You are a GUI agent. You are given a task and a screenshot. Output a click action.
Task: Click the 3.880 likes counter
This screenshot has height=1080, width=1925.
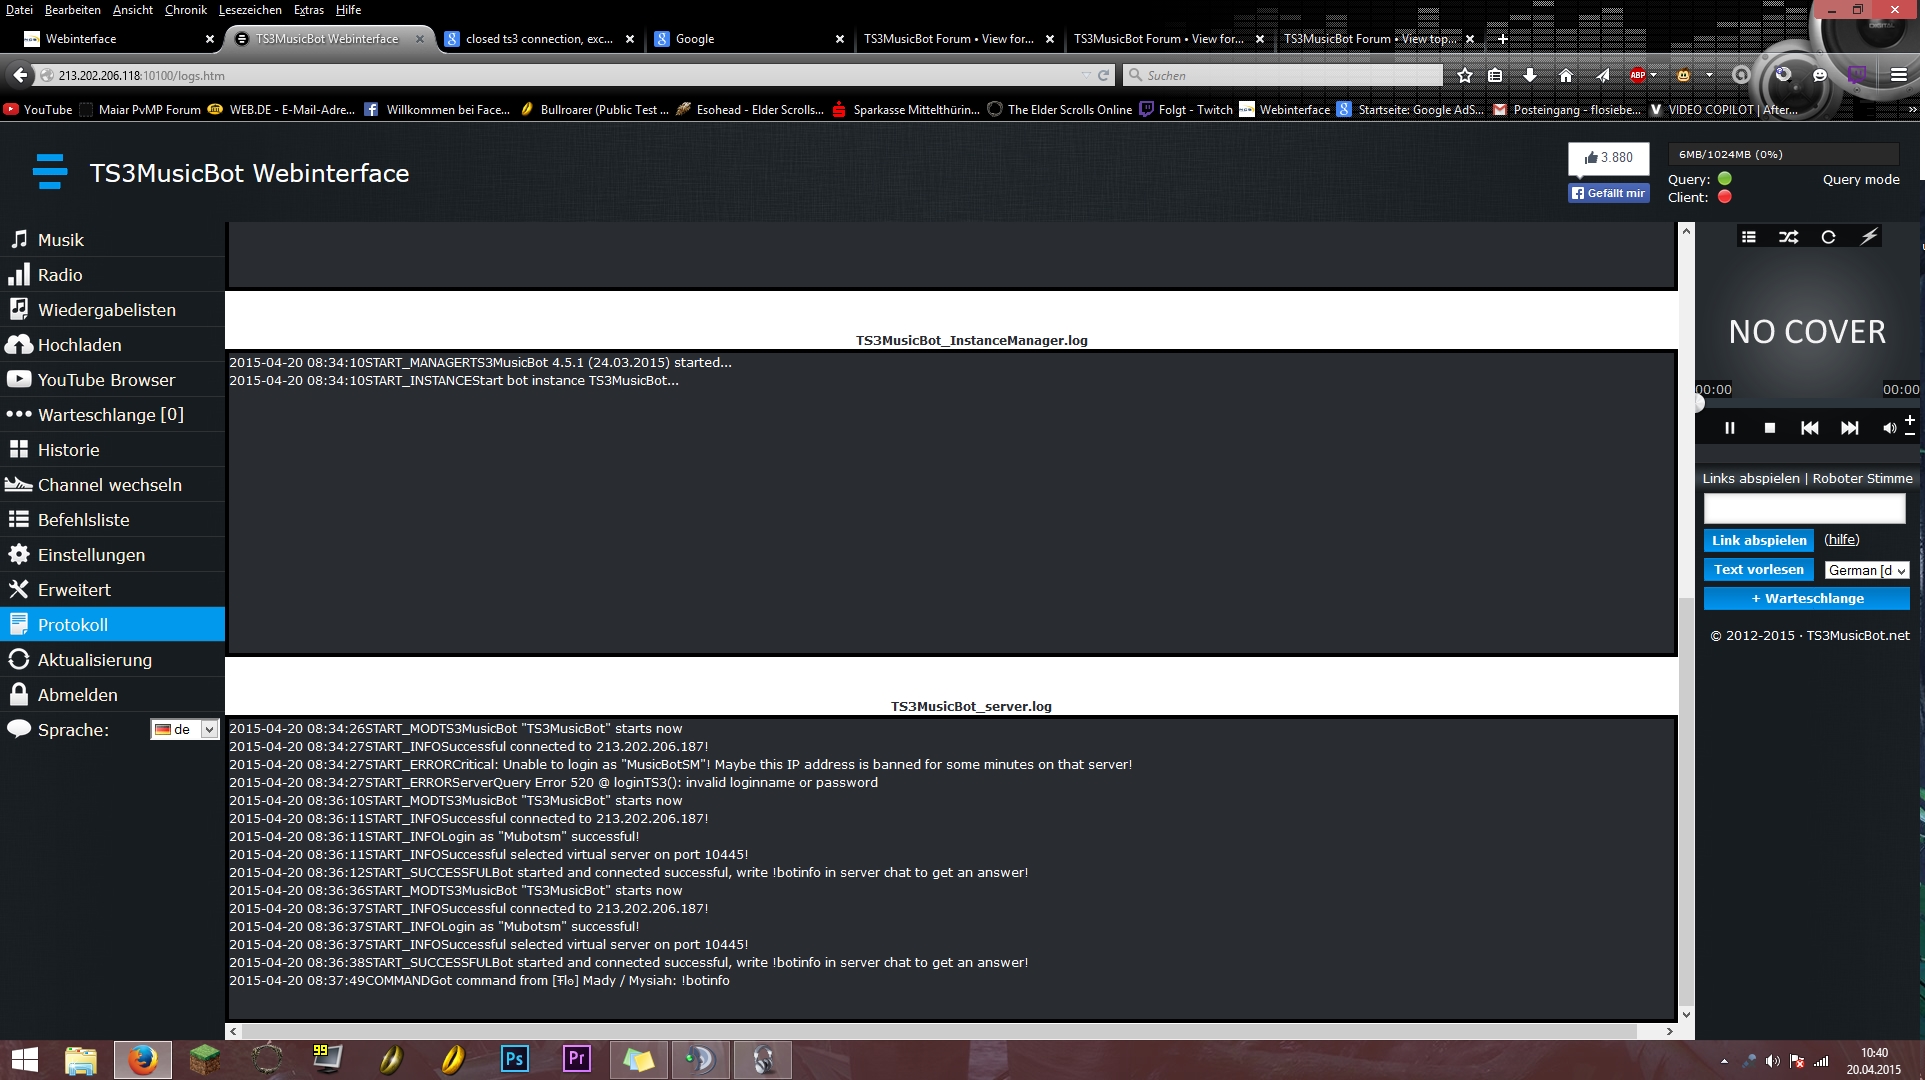pyautogui.click(x=1608, y=158)
